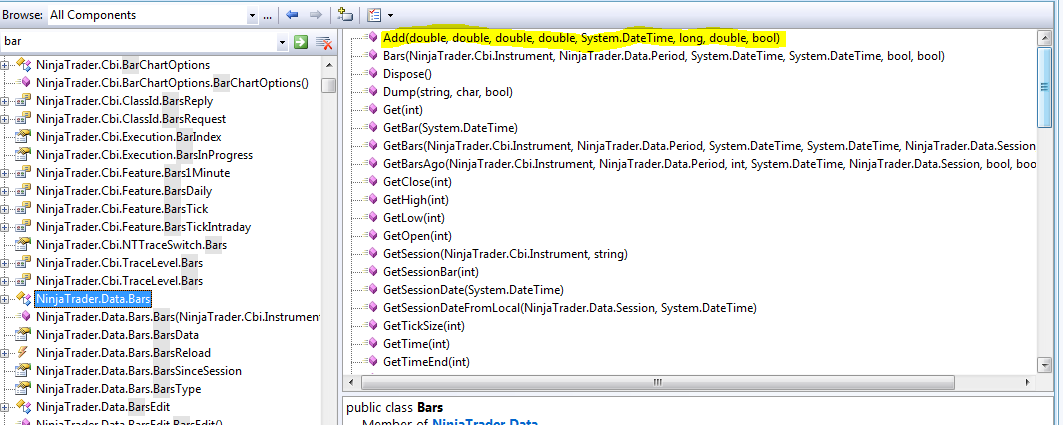Image resolution: width=1063 pixels, height=425 pixels.
Task: Navigate back with the blue left arrow
Action: pyautogui.click(x=292, y=14)
